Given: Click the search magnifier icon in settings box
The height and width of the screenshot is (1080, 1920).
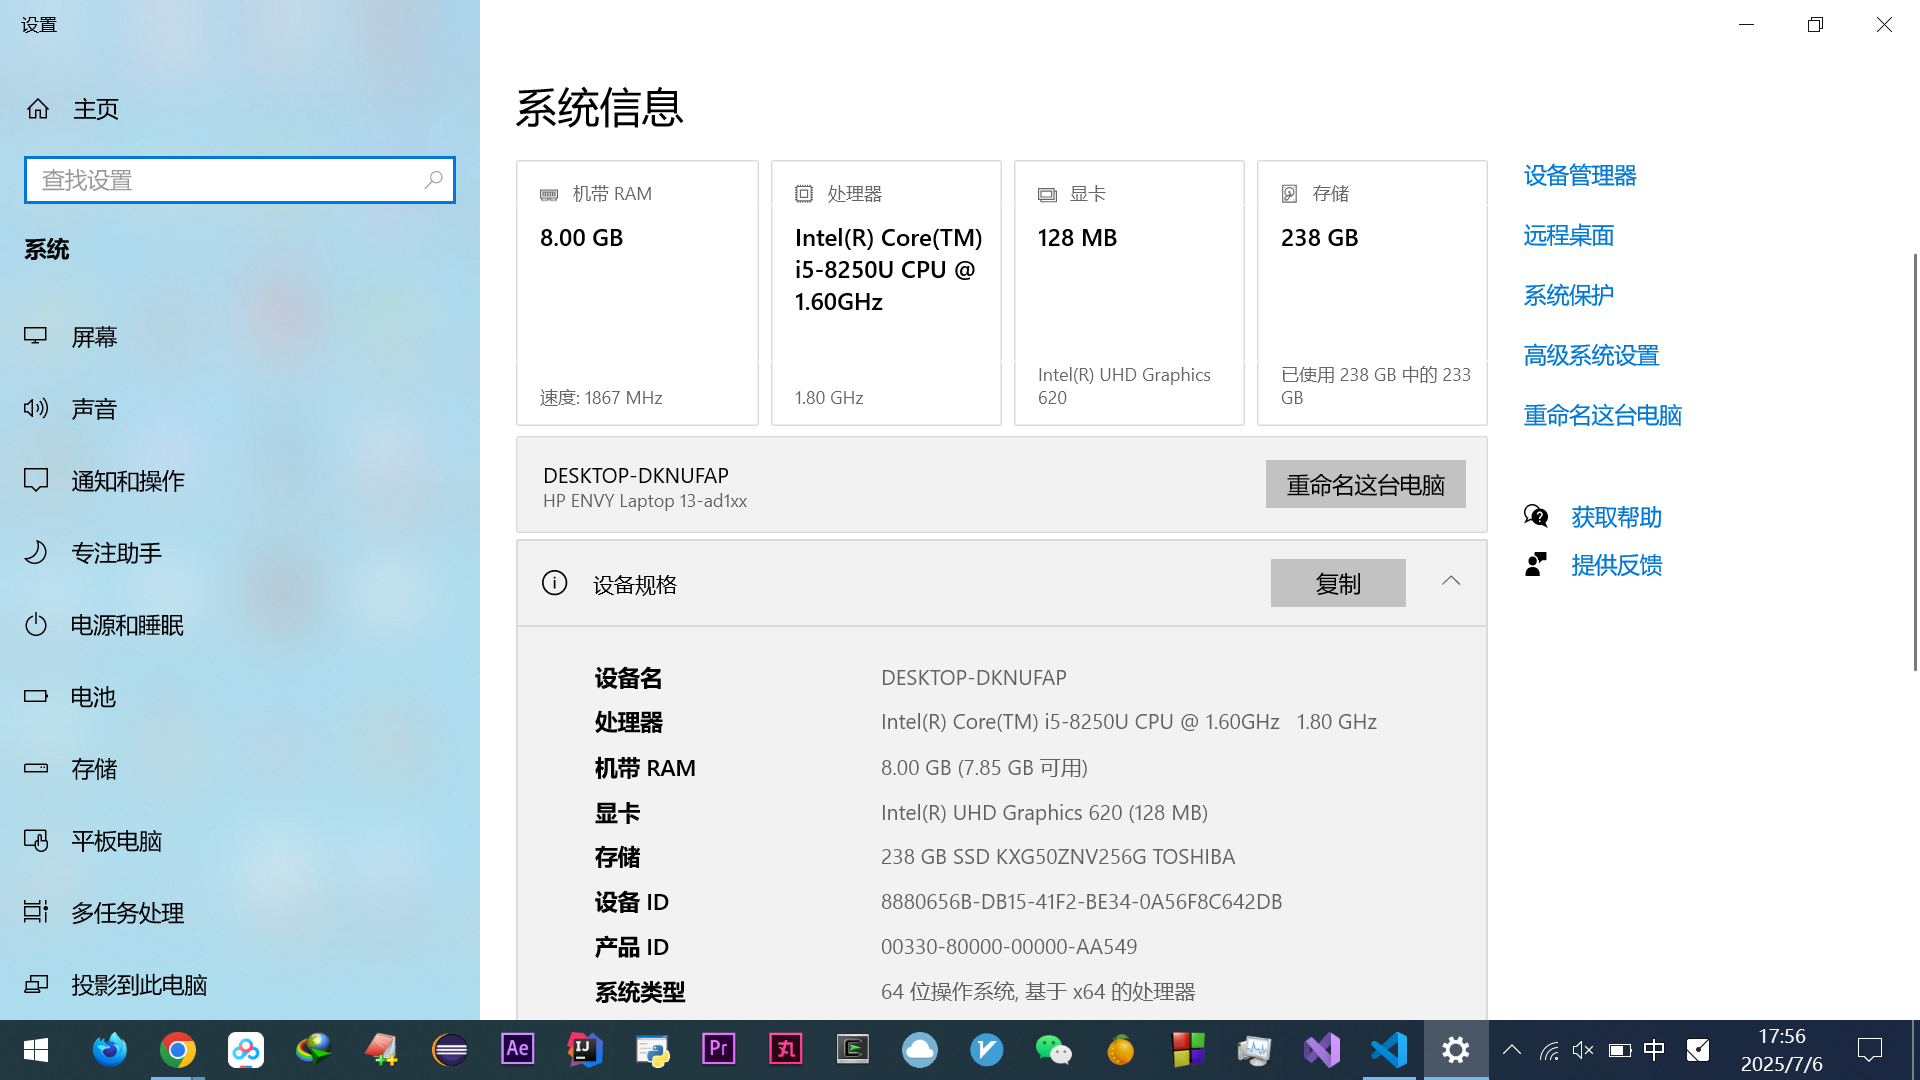Looking at the screenshot, I should (433, 180).
